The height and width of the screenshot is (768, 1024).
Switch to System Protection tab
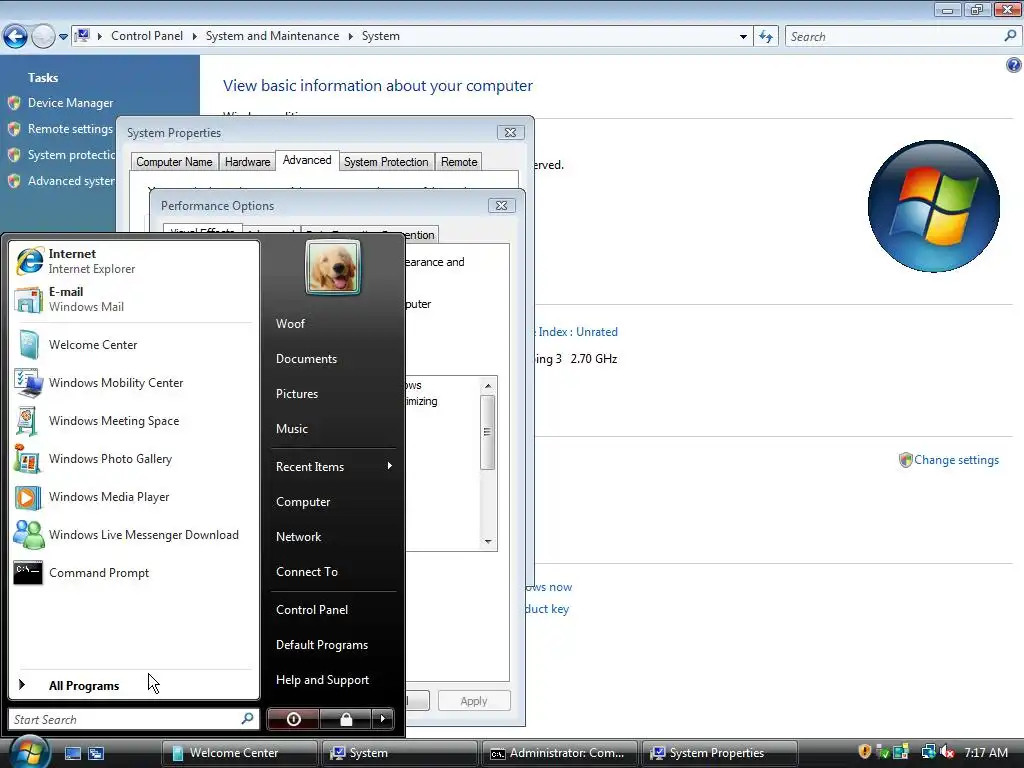pos(386,161)
